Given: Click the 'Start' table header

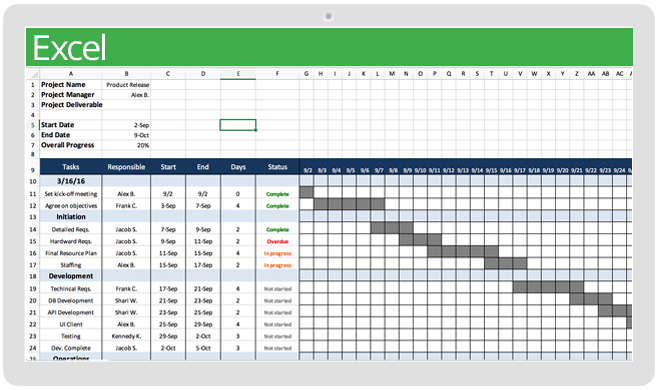Looking at the screenshot, I should point(168,167).
